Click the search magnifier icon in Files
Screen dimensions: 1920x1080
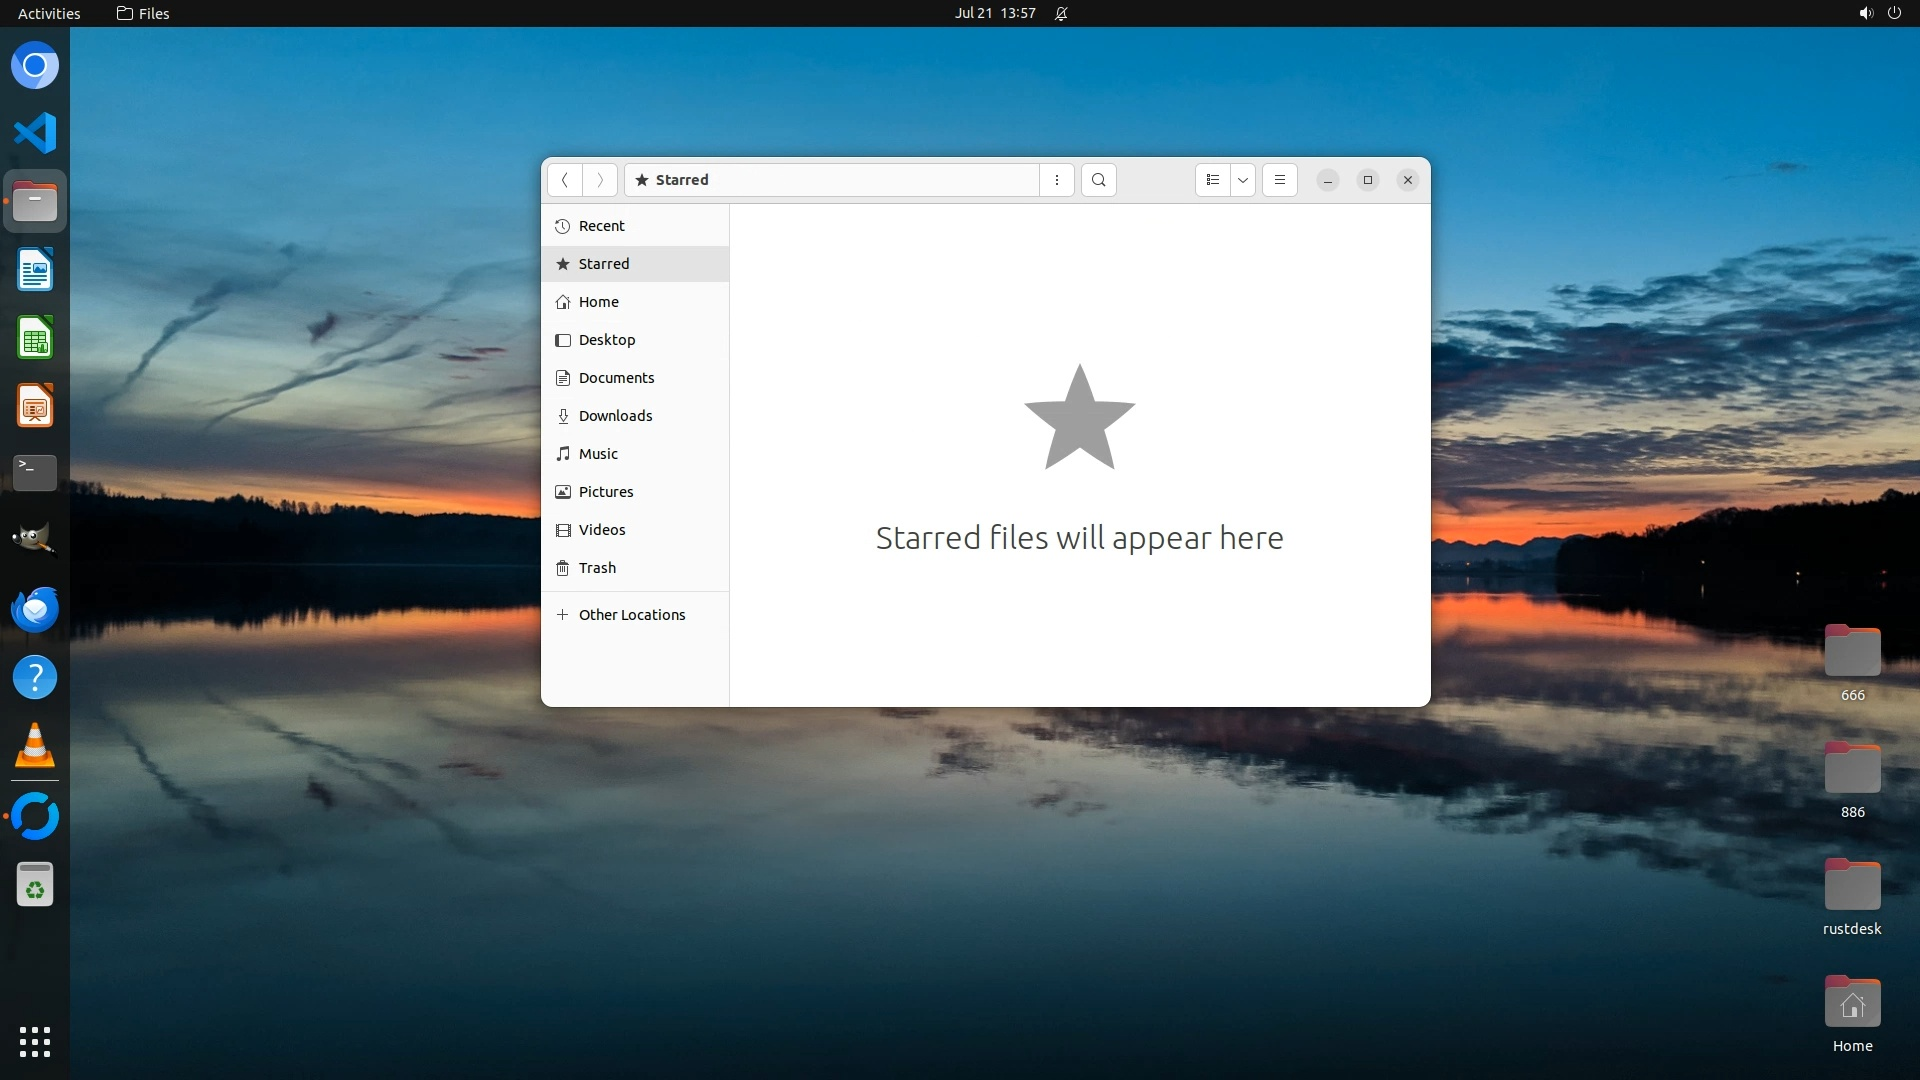[1098, 180]
